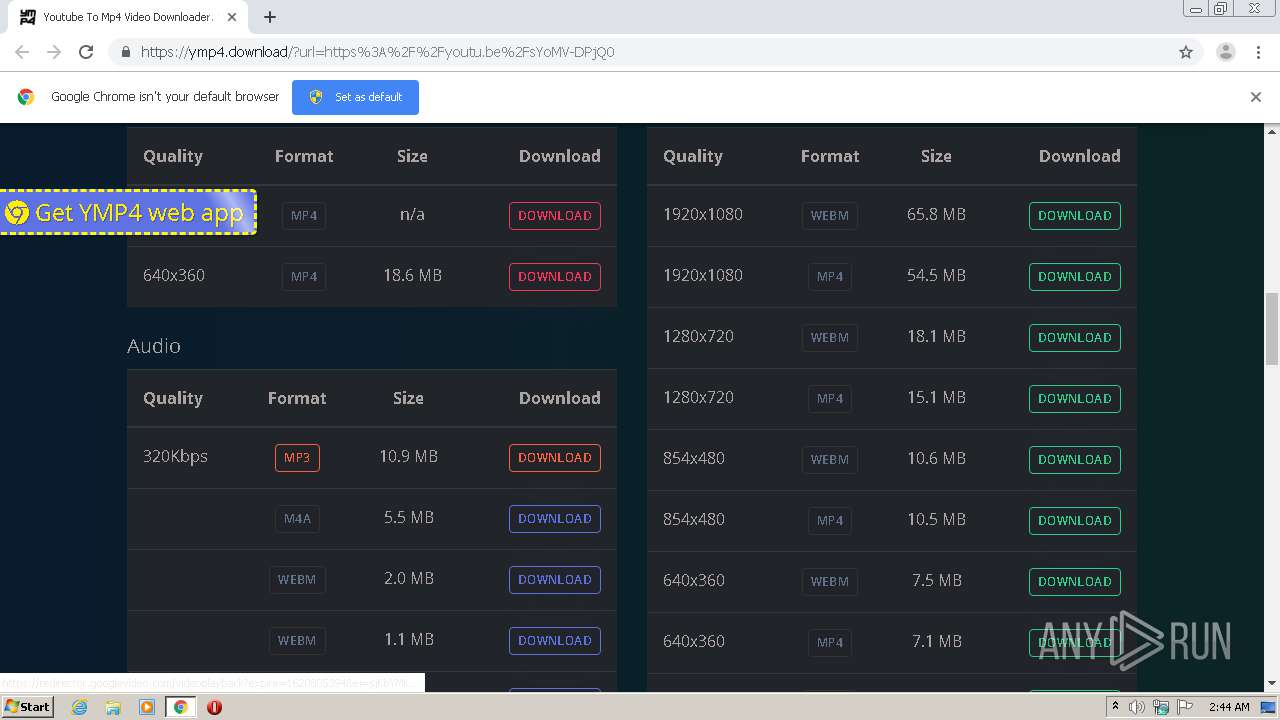Screen dimensions: 1280x720
Task: Open a new browser tab
Action: click(x=270, y=17)
